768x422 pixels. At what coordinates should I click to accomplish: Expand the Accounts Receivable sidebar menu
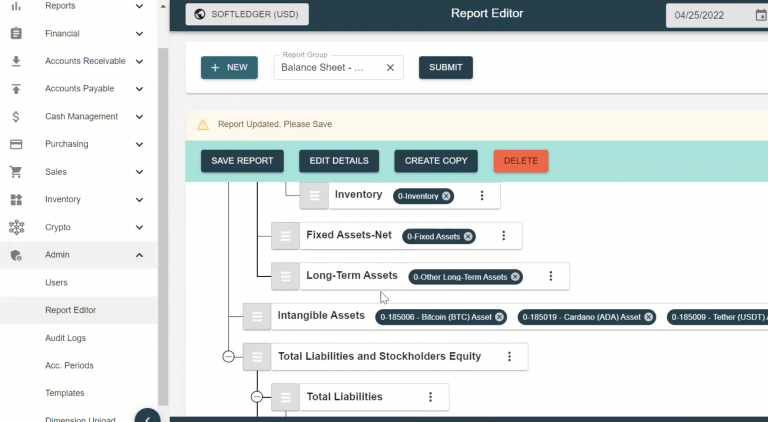pos(139,61)
